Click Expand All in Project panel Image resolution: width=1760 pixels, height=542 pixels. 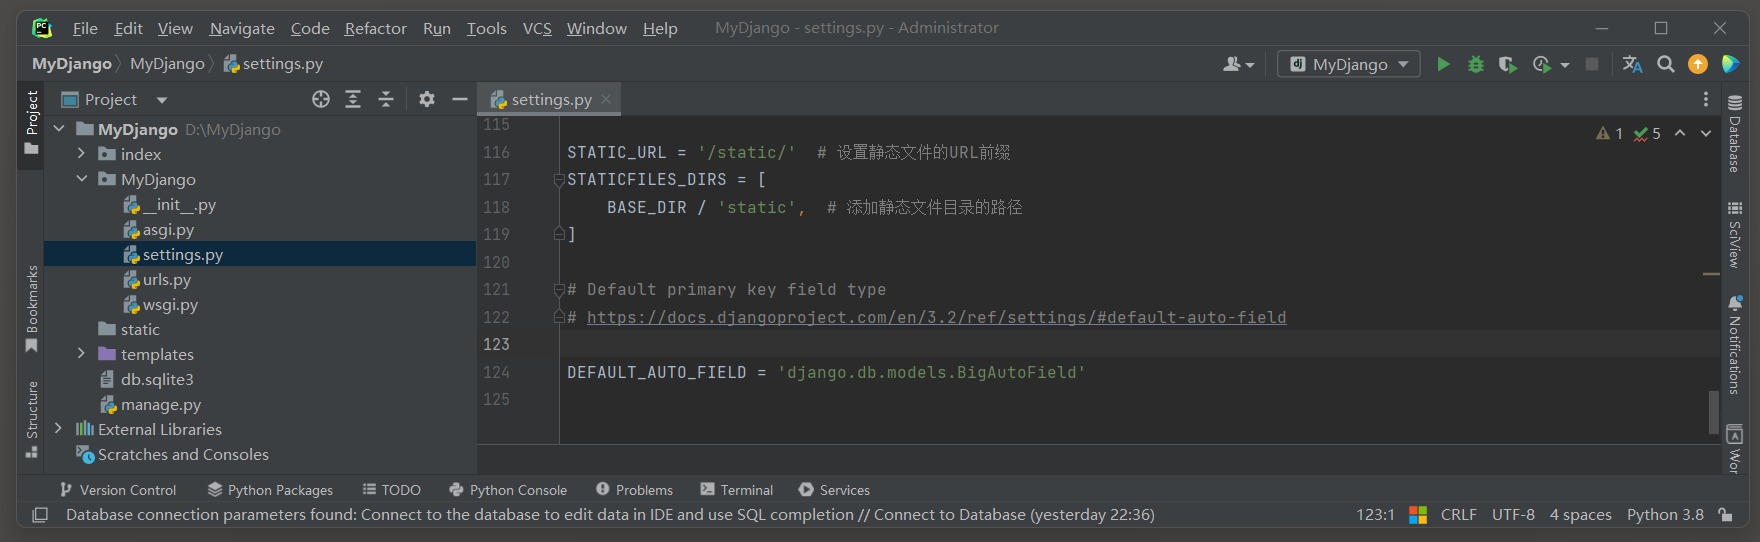pyautogui.click(x=353, y=99)
